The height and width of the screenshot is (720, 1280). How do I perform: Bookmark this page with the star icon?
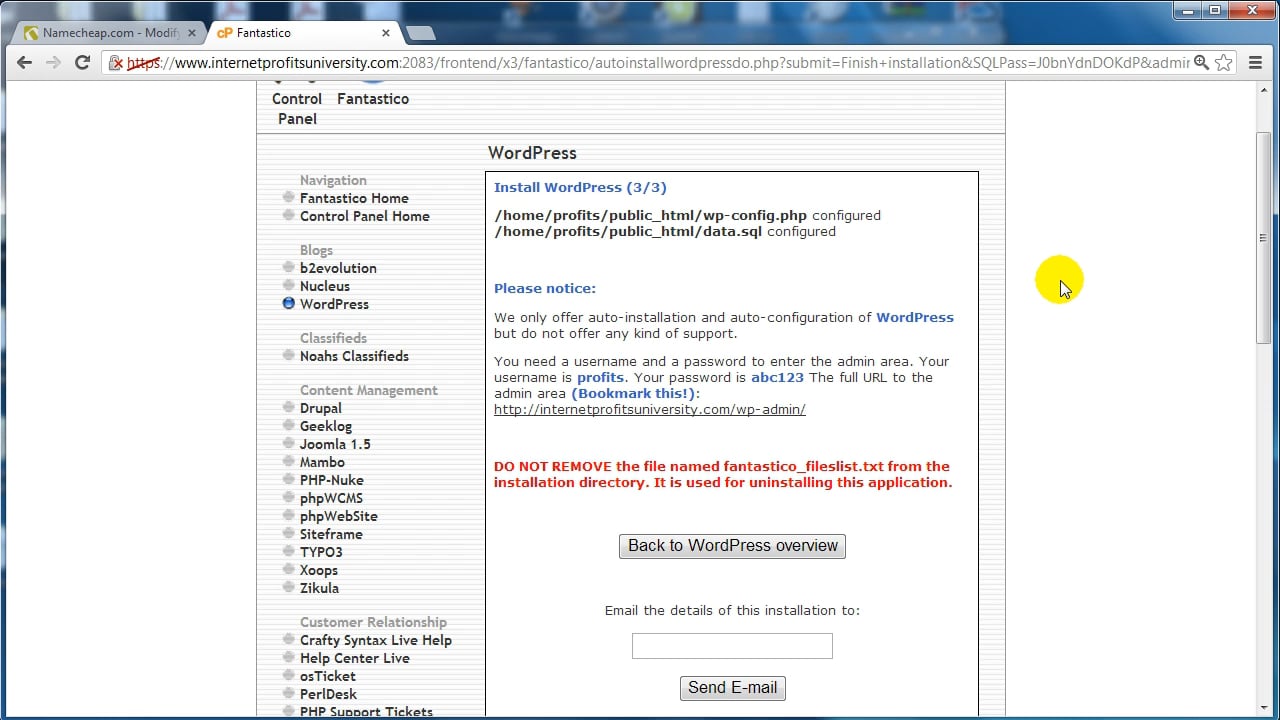point(1224,62)
